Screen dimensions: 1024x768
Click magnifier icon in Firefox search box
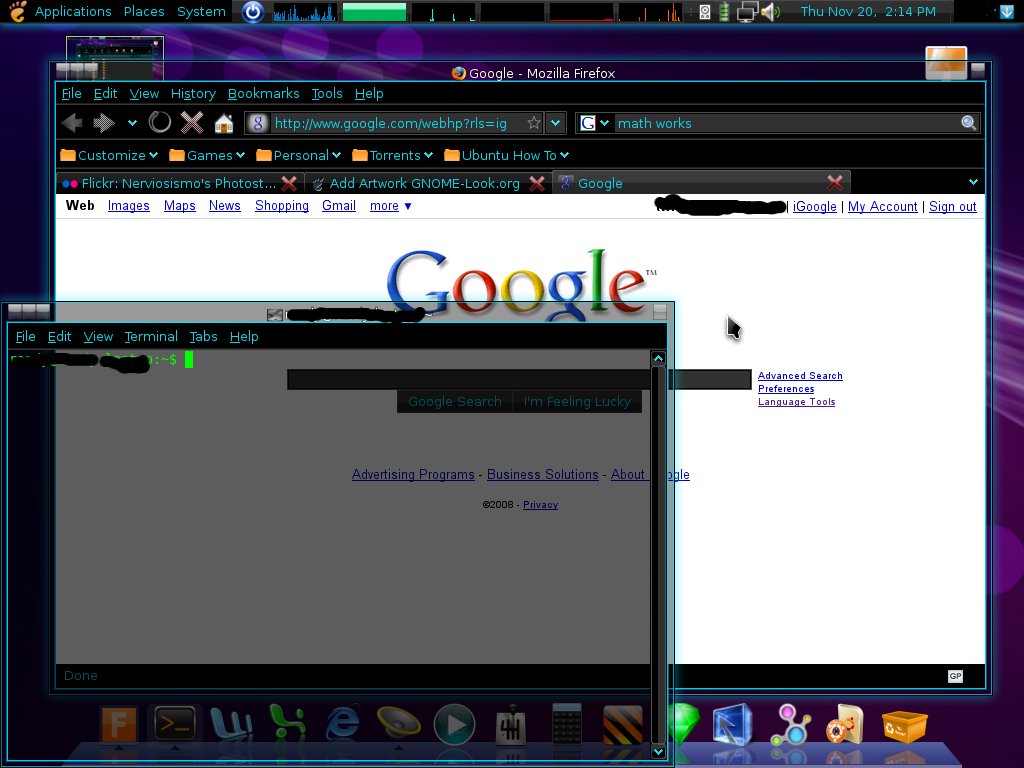(968, 123)
